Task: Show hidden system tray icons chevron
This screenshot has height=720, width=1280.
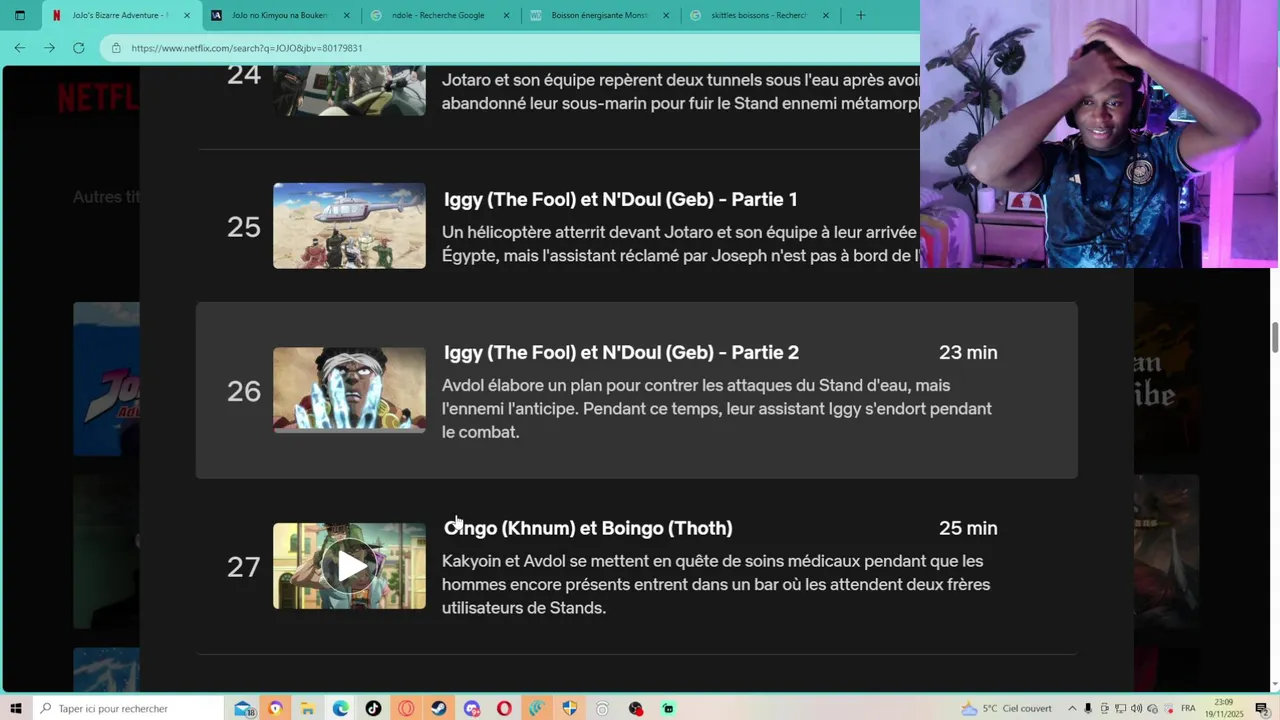Action: pyautogui.click(x=1072, y=708)
